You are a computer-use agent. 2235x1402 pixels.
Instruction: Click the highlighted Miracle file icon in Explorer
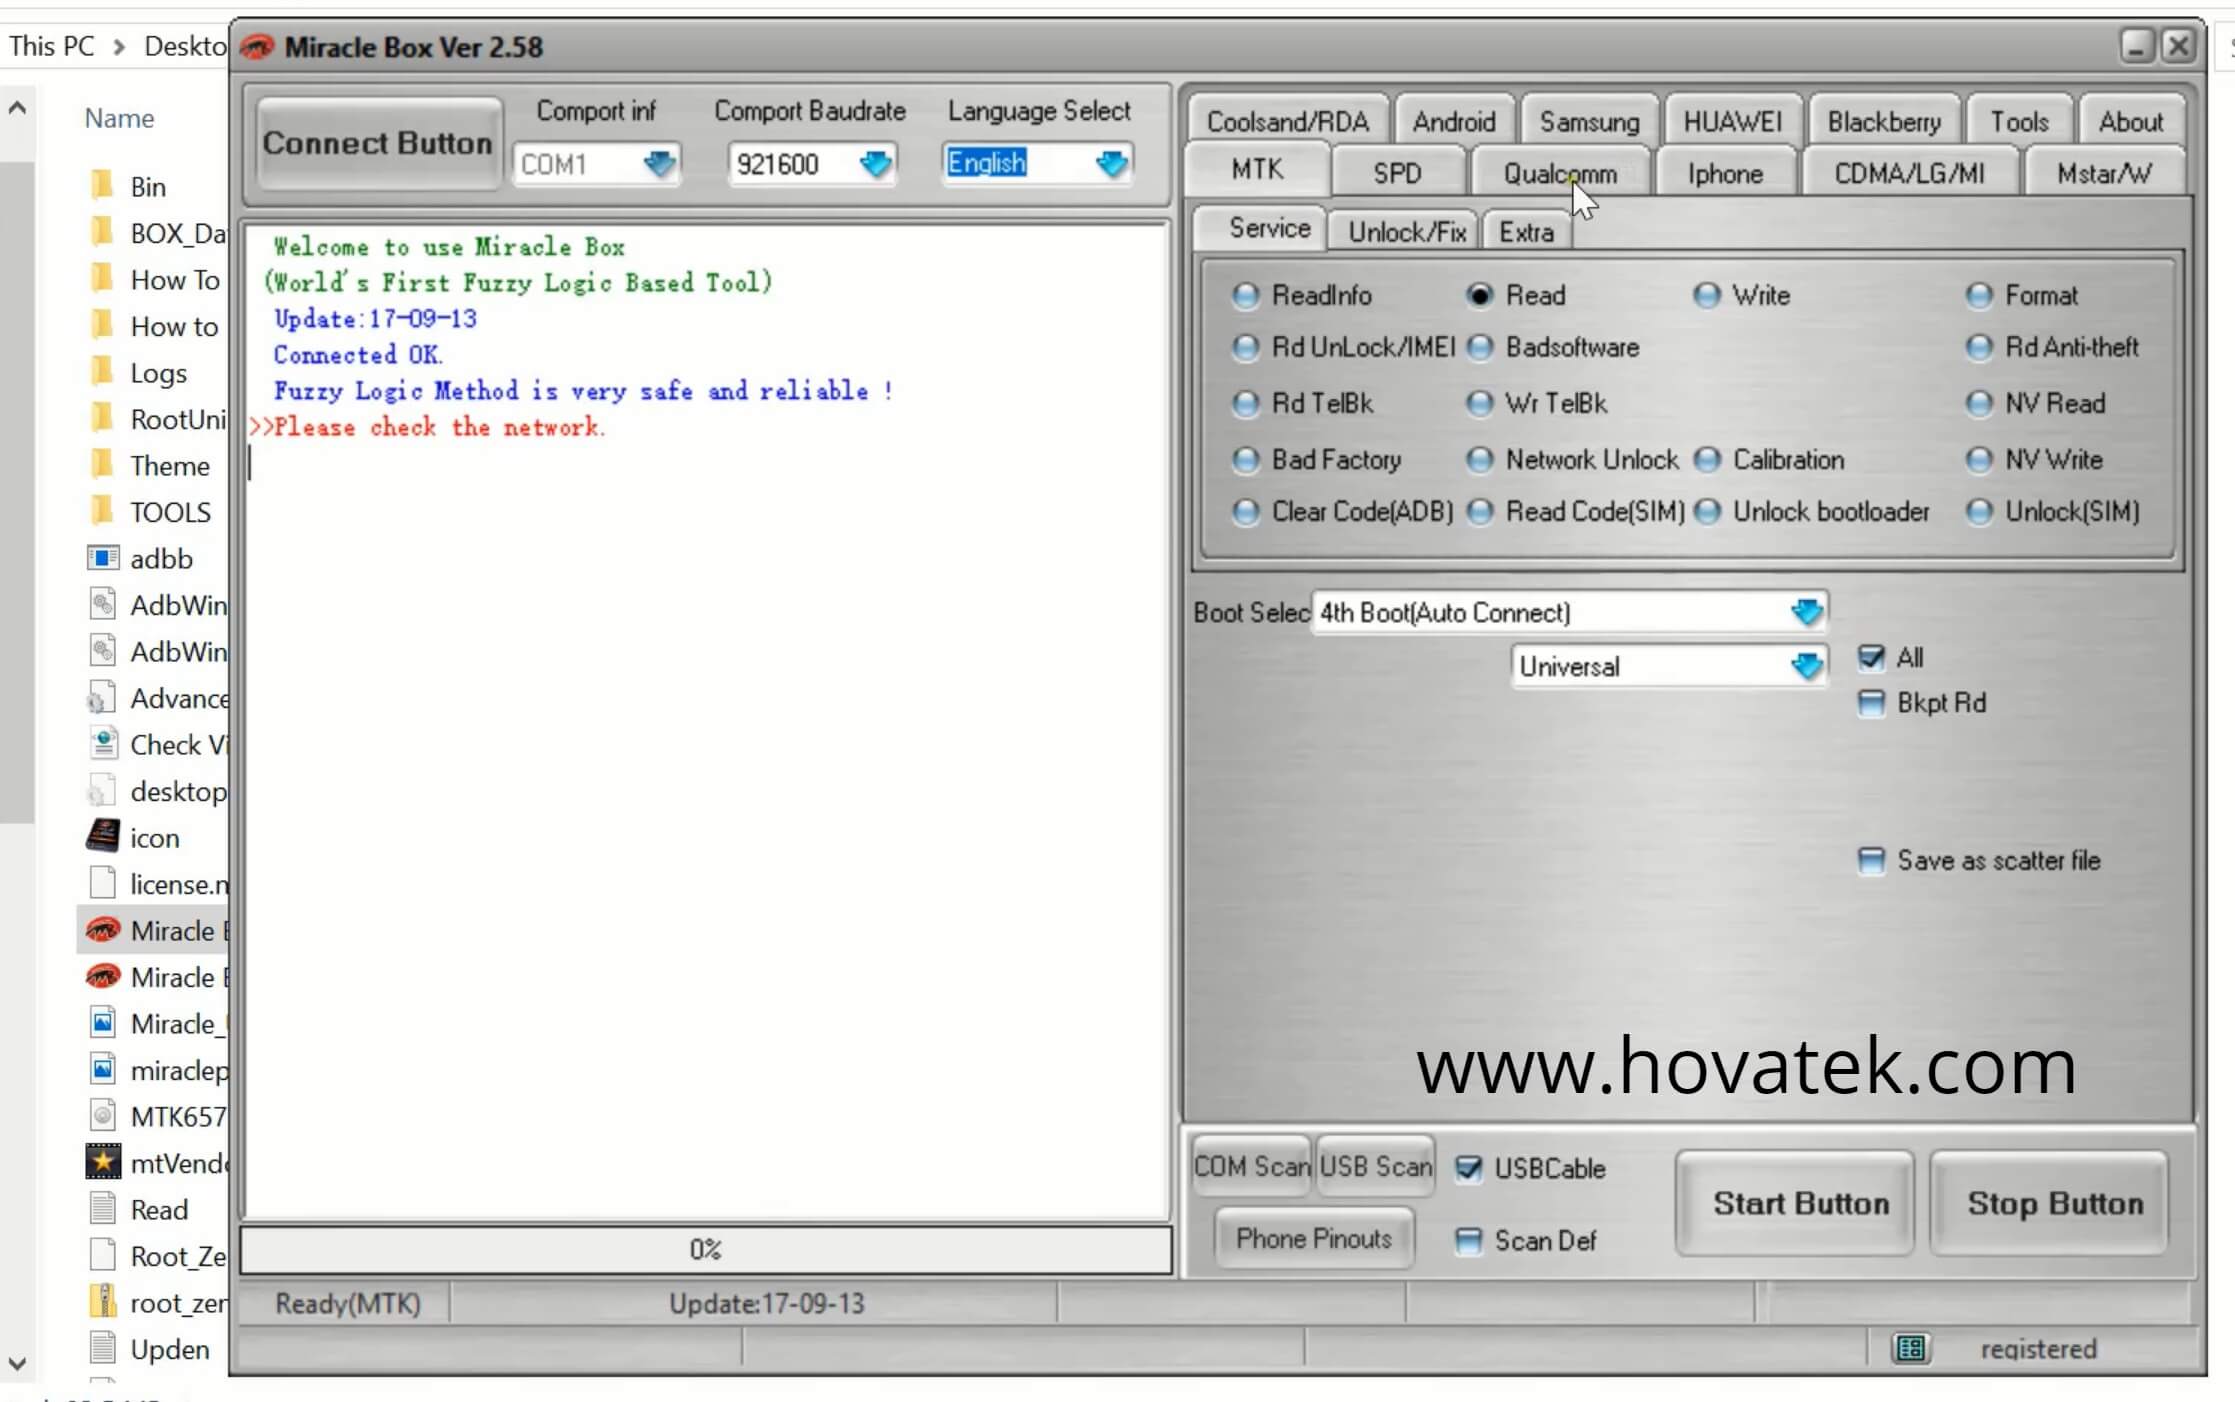tap(102, 930)
